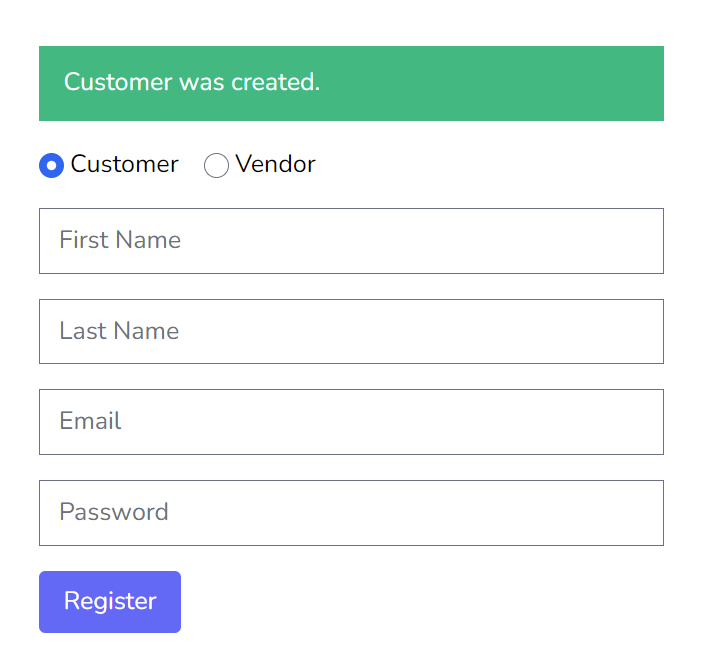The image size is (711, 661).
Task: Focus the First Name input field
Action: coord(351,241)
